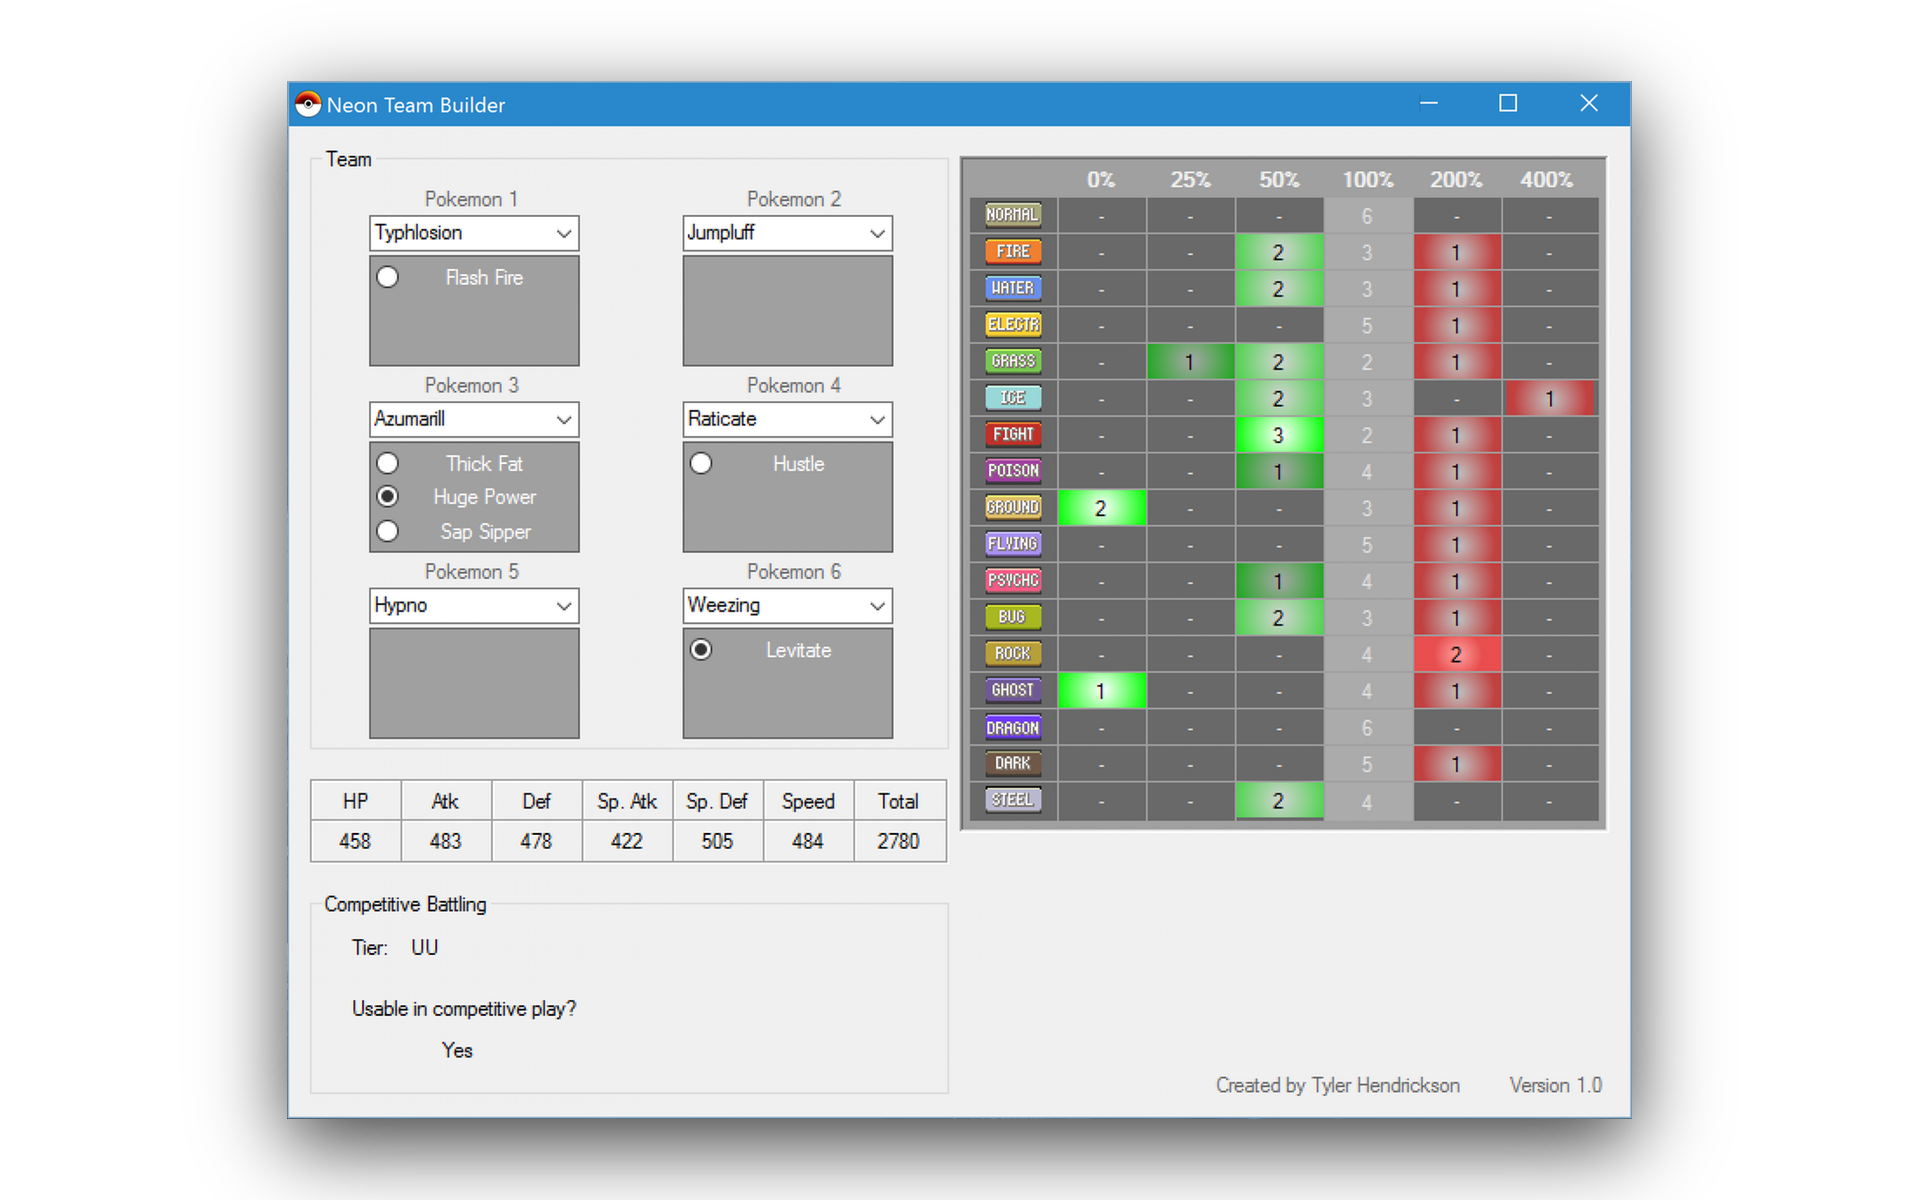Click the GROUND type badge icon
Viewport: 1920px width, 1200px height.
click(1013, 508)
